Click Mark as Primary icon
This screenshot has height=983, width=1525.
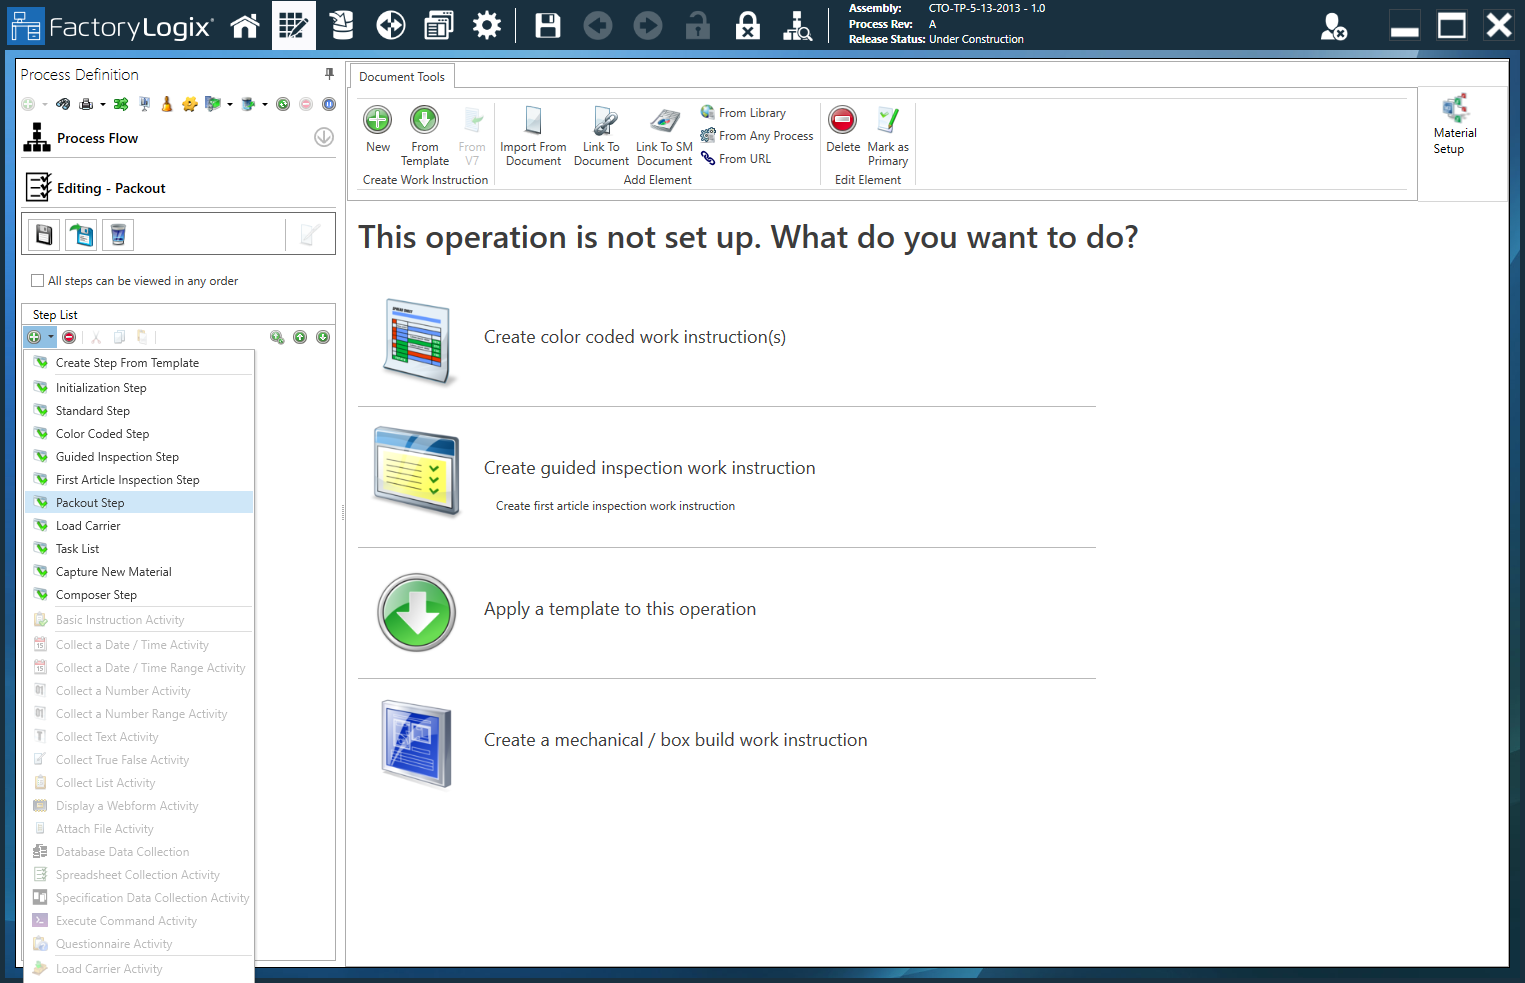[x=887, y=121]
